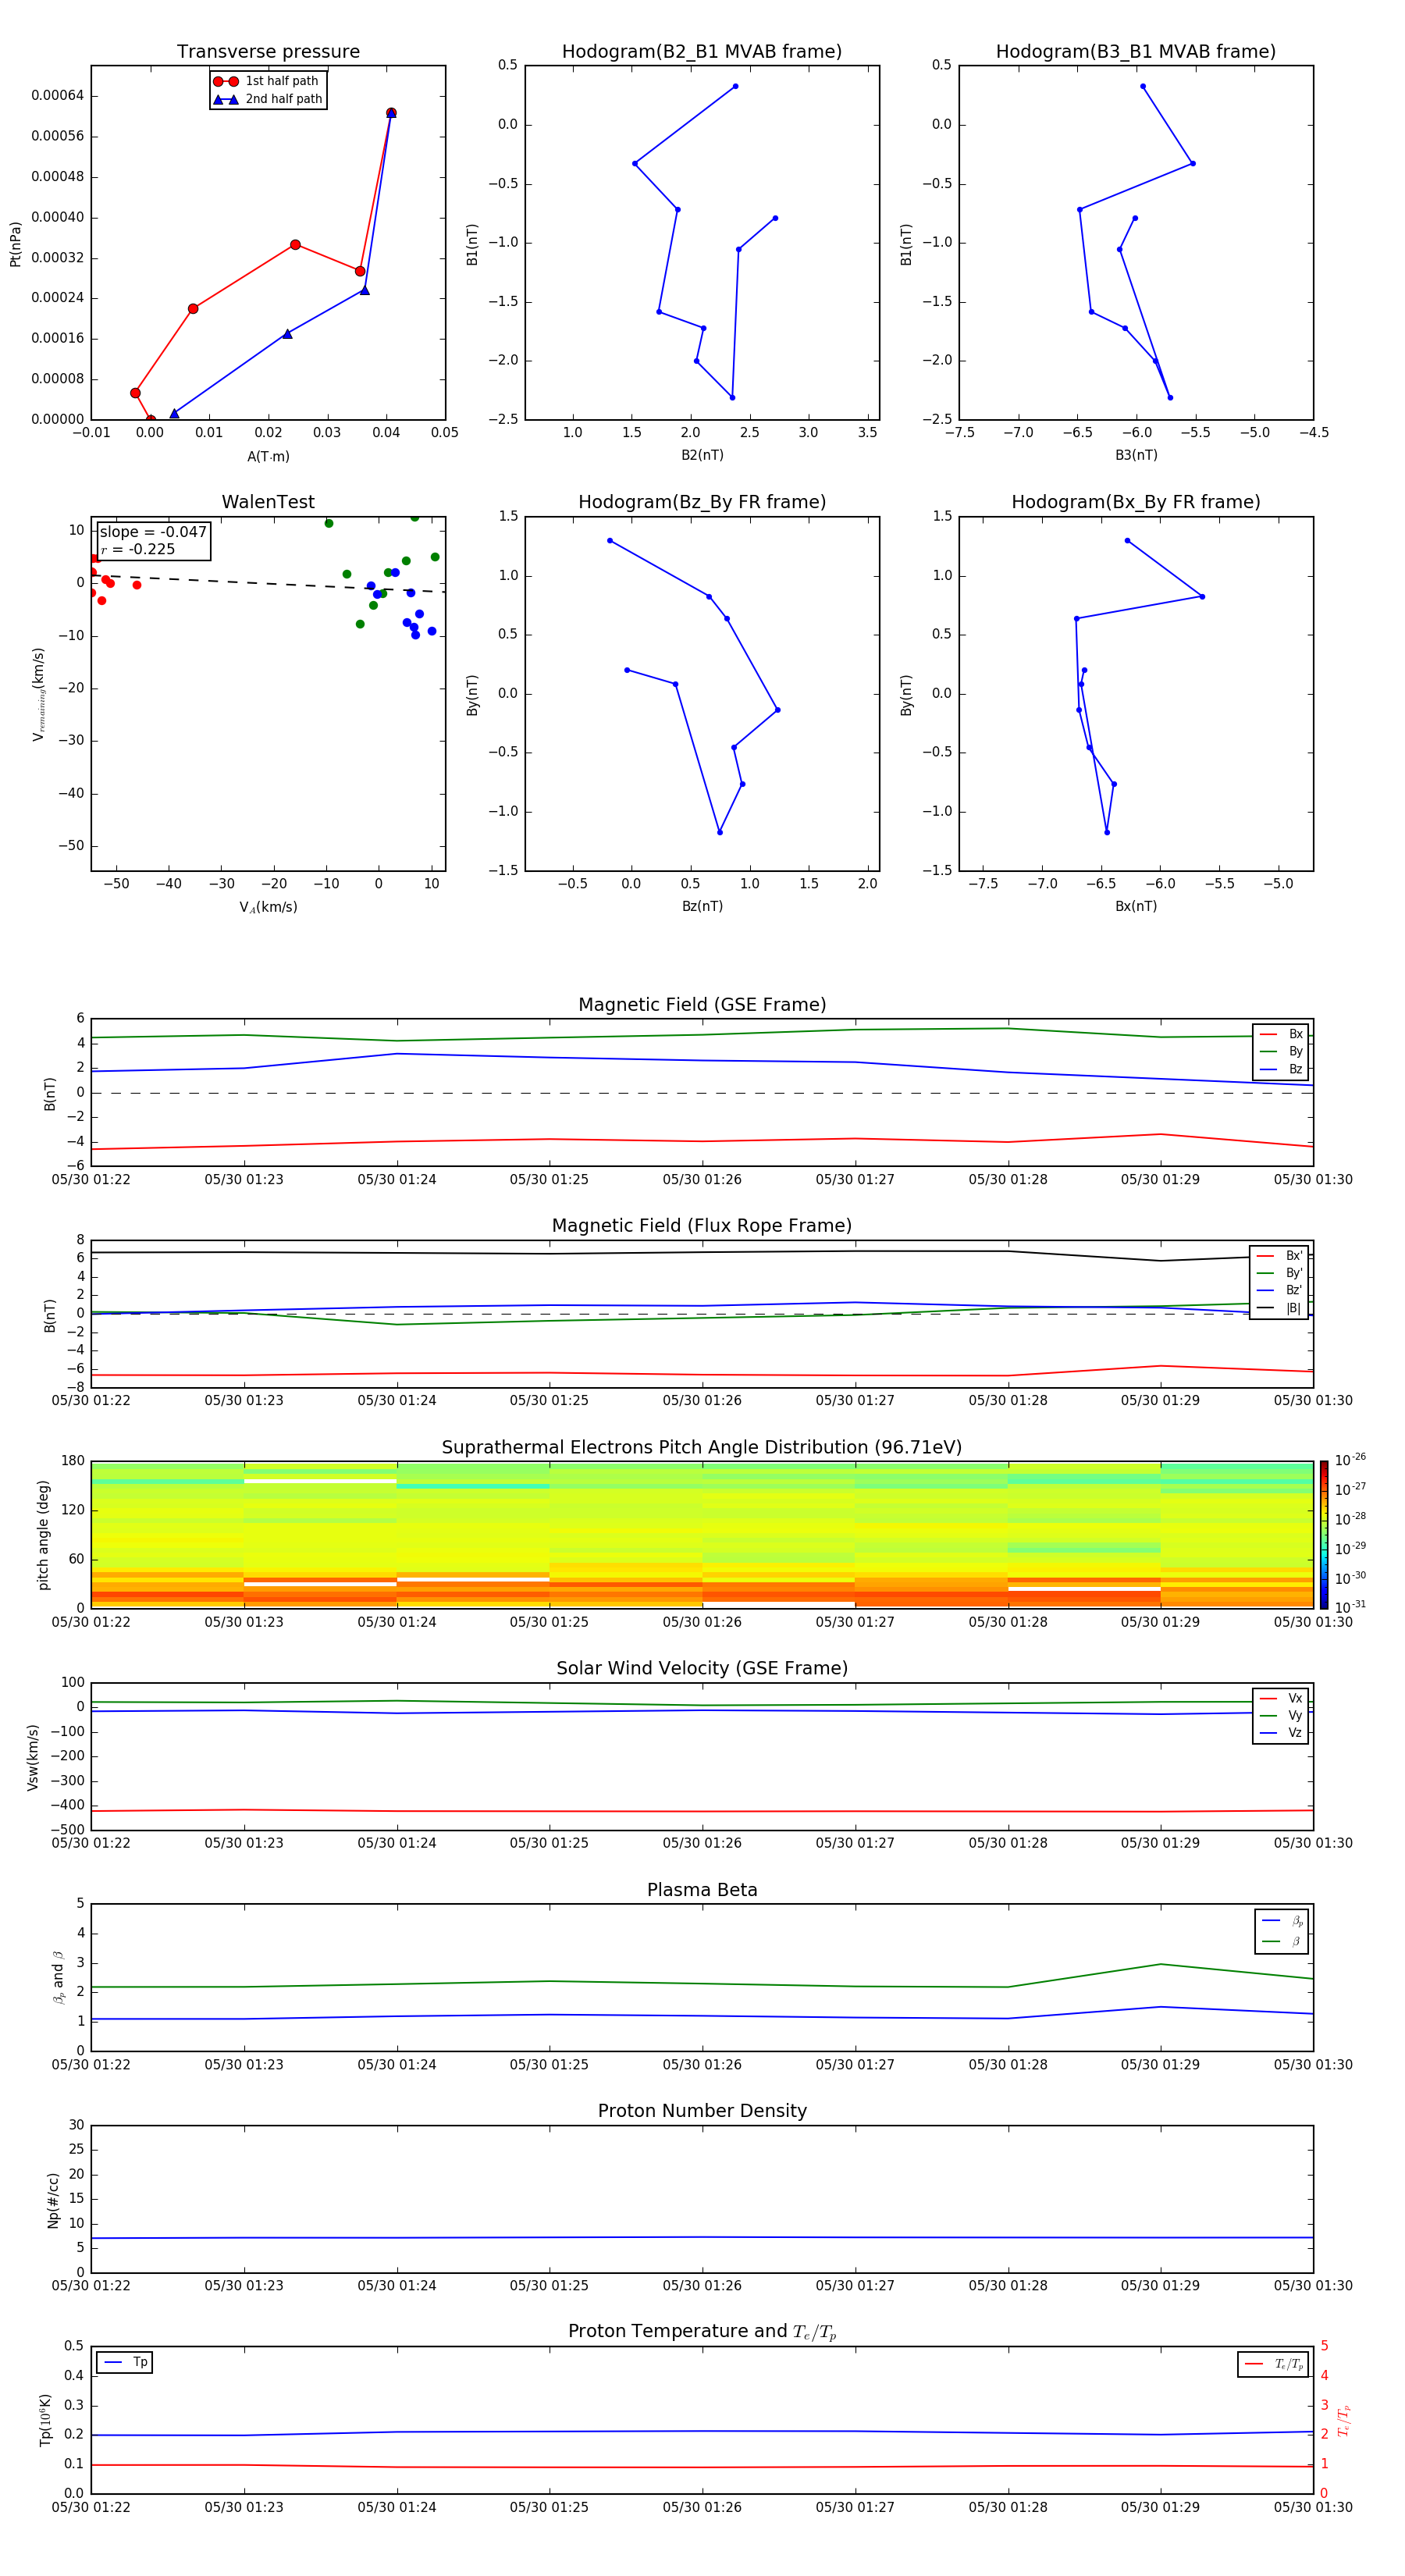Select By' in the Flux Rope legend
Viewport: 1405px width, 2576px height.
click(1280, 1273)
